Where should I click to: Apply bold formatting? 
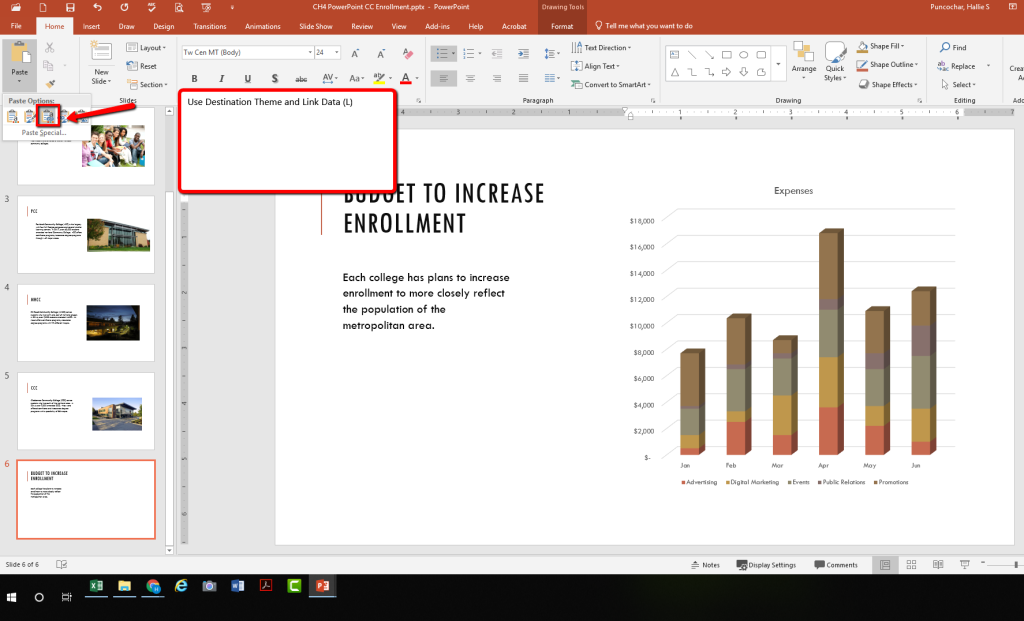[194, 78]
